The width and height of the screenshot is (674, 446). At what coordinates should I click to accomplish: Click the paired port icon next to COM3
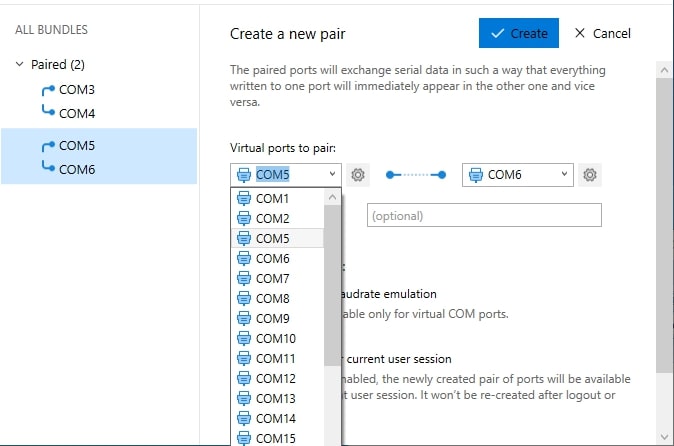point(48,90)
